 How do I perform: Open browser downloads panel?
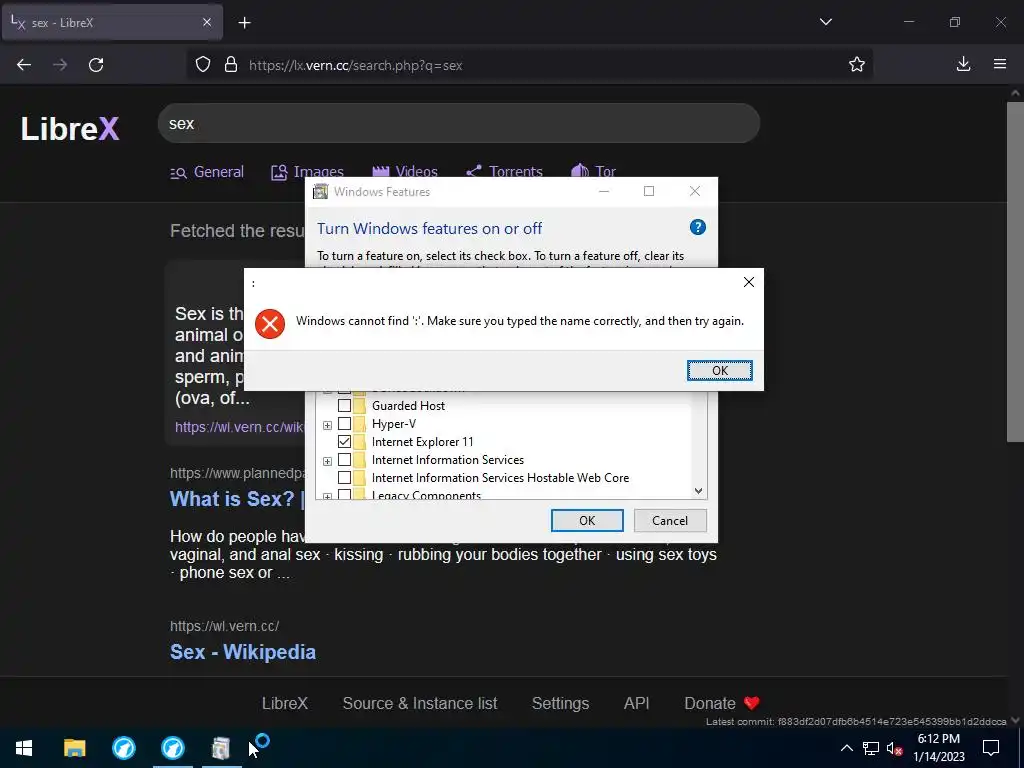pos(963,64)
